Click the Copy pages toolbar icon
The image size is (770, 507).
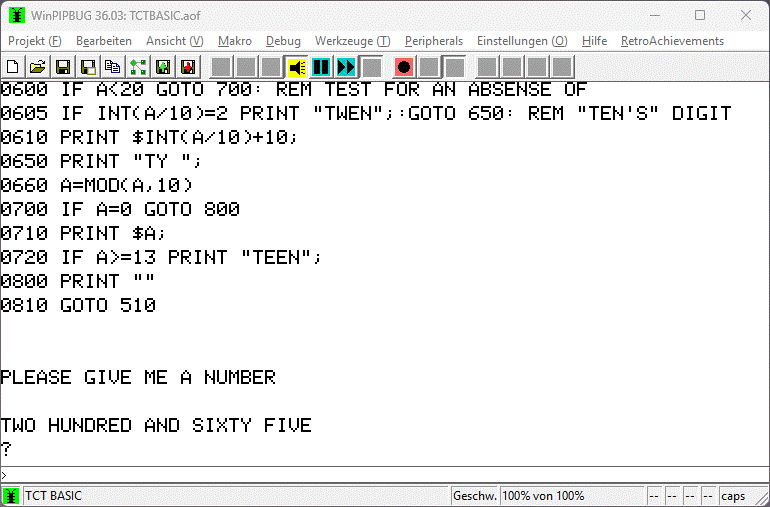click(x=113, y=67)
